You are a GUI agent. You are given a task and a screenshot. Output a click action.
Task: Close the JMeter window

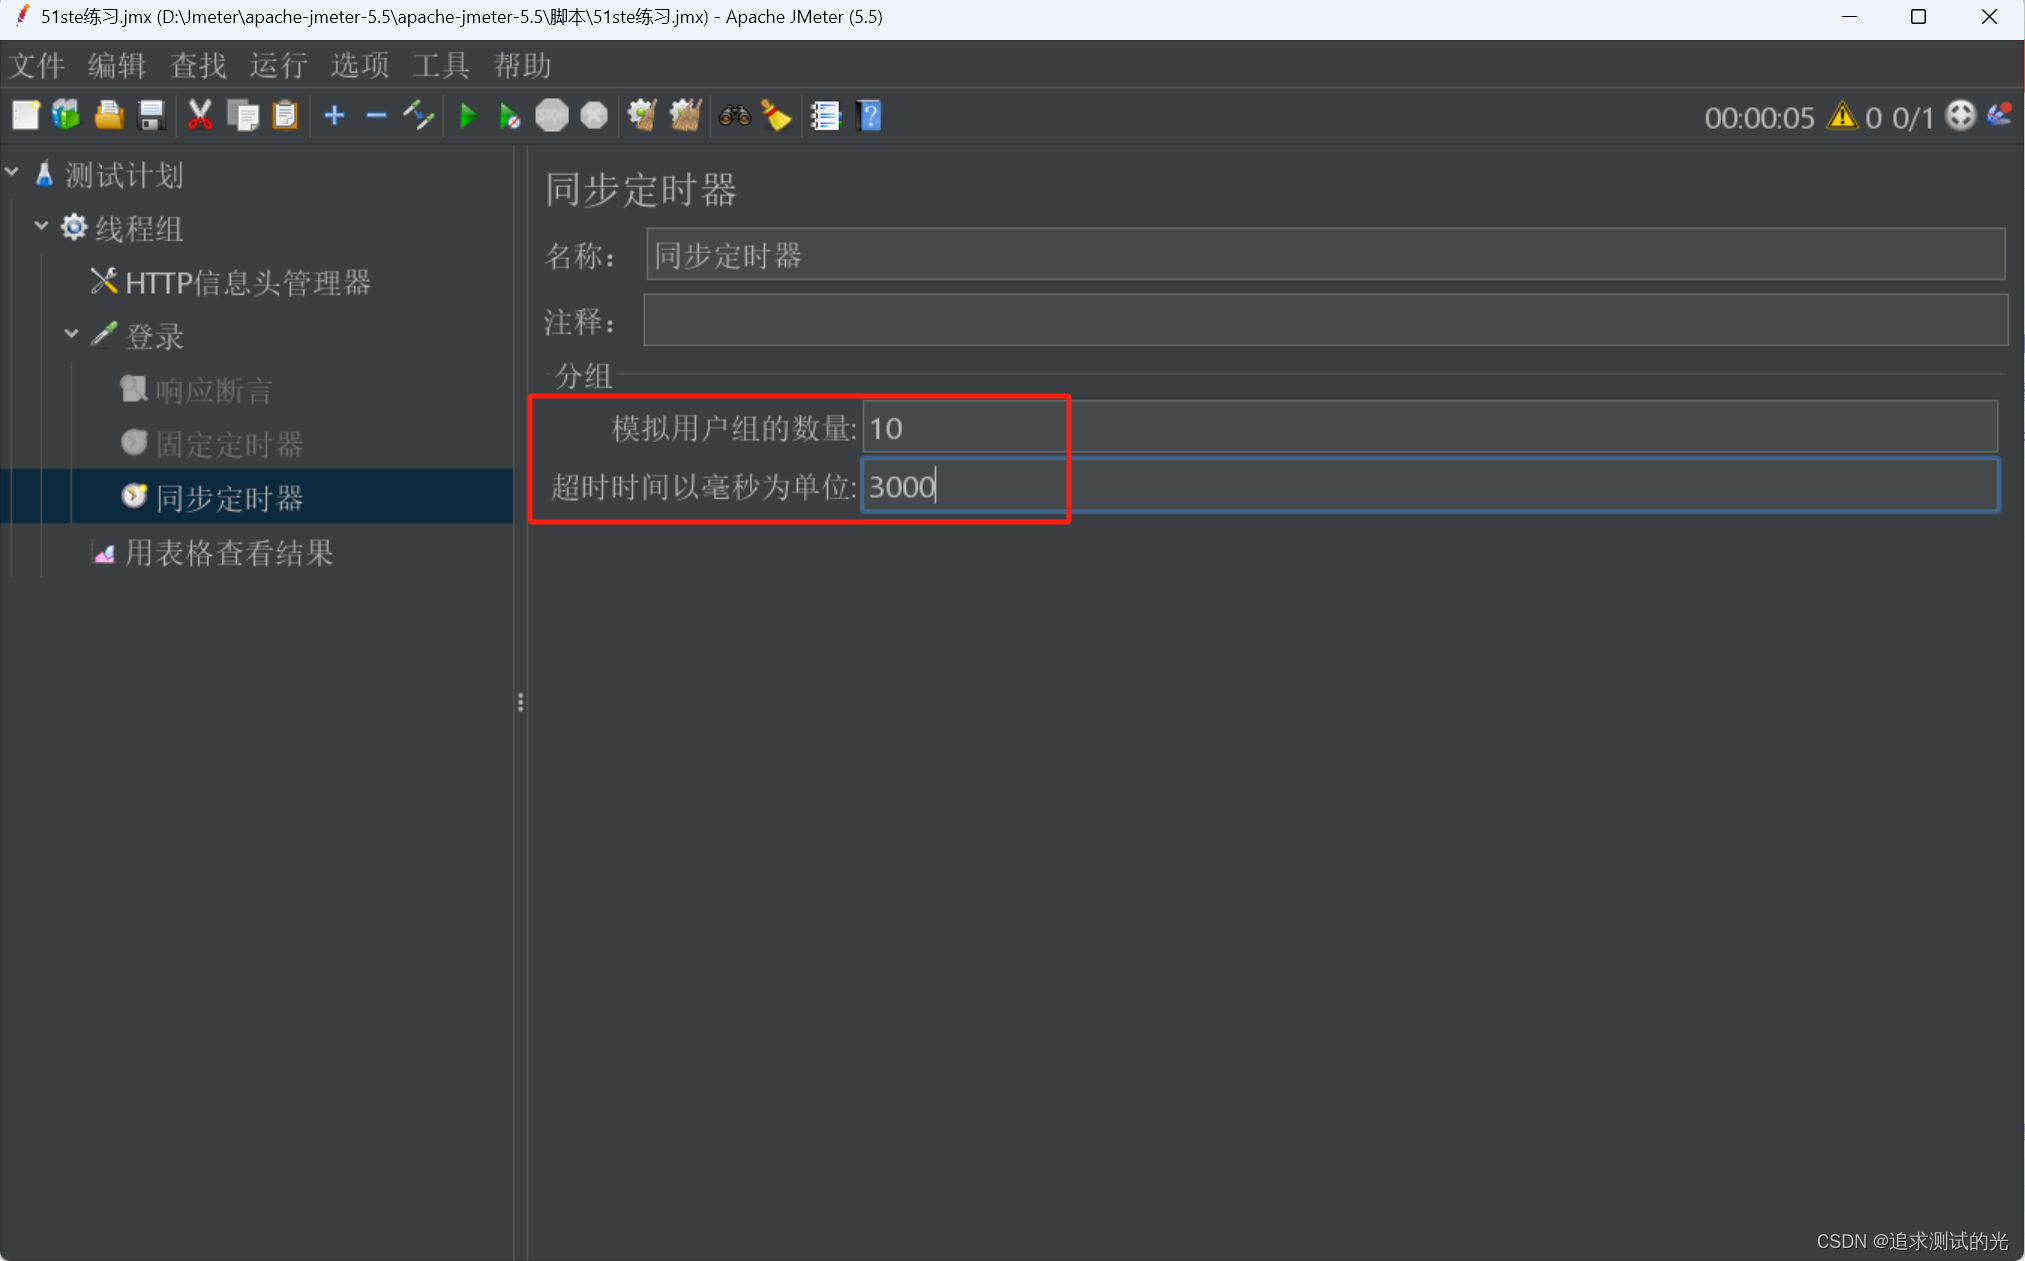[x=1989, y=17]
